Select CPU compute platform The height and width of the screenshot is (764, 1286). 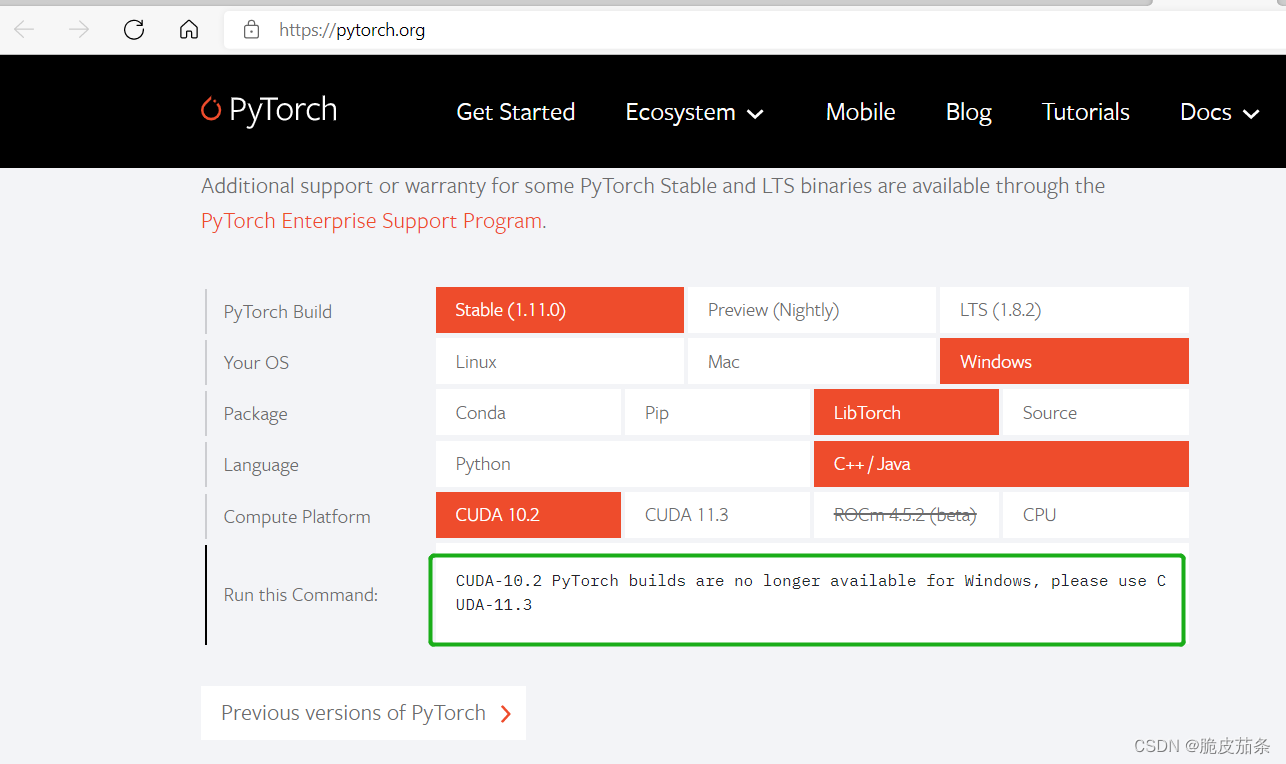[x=1096, y=515]
